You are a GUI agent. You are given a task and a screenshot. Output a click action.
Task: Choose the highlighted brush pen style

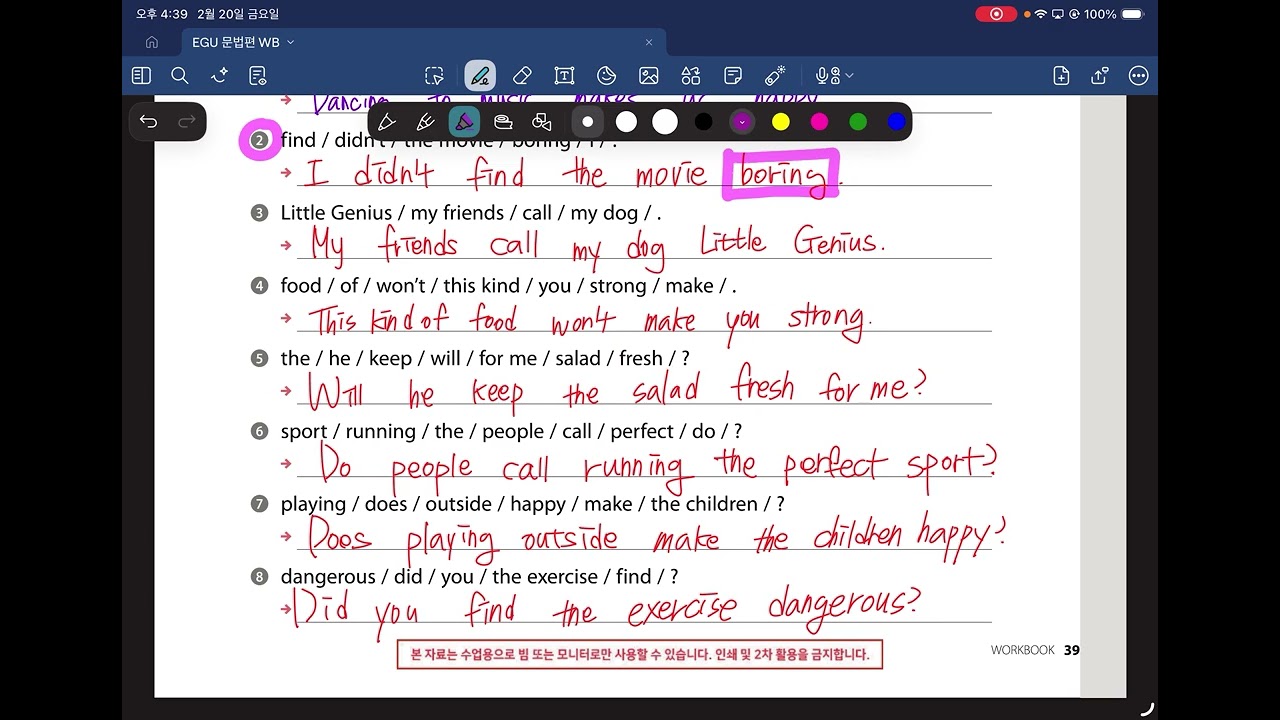(x=464, y=122)
